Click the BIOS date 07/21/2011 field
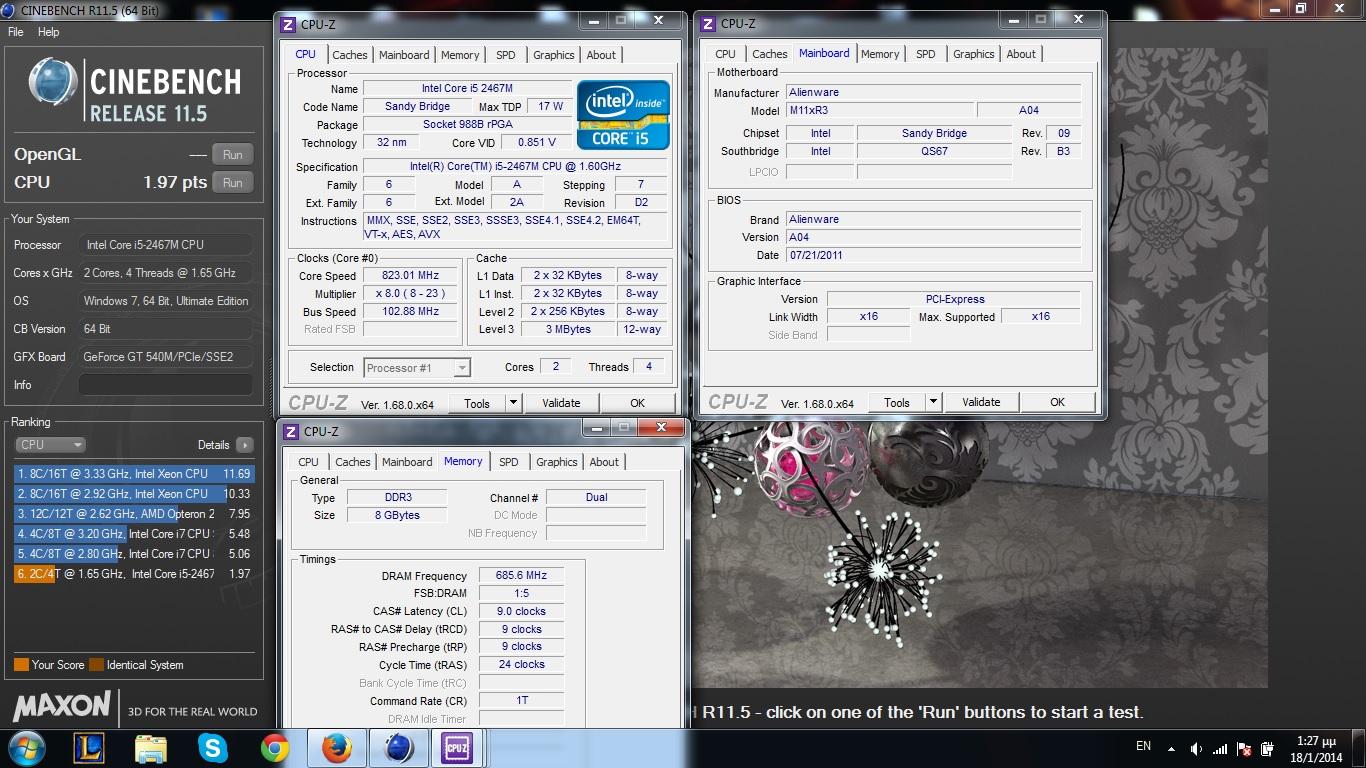 933,255
